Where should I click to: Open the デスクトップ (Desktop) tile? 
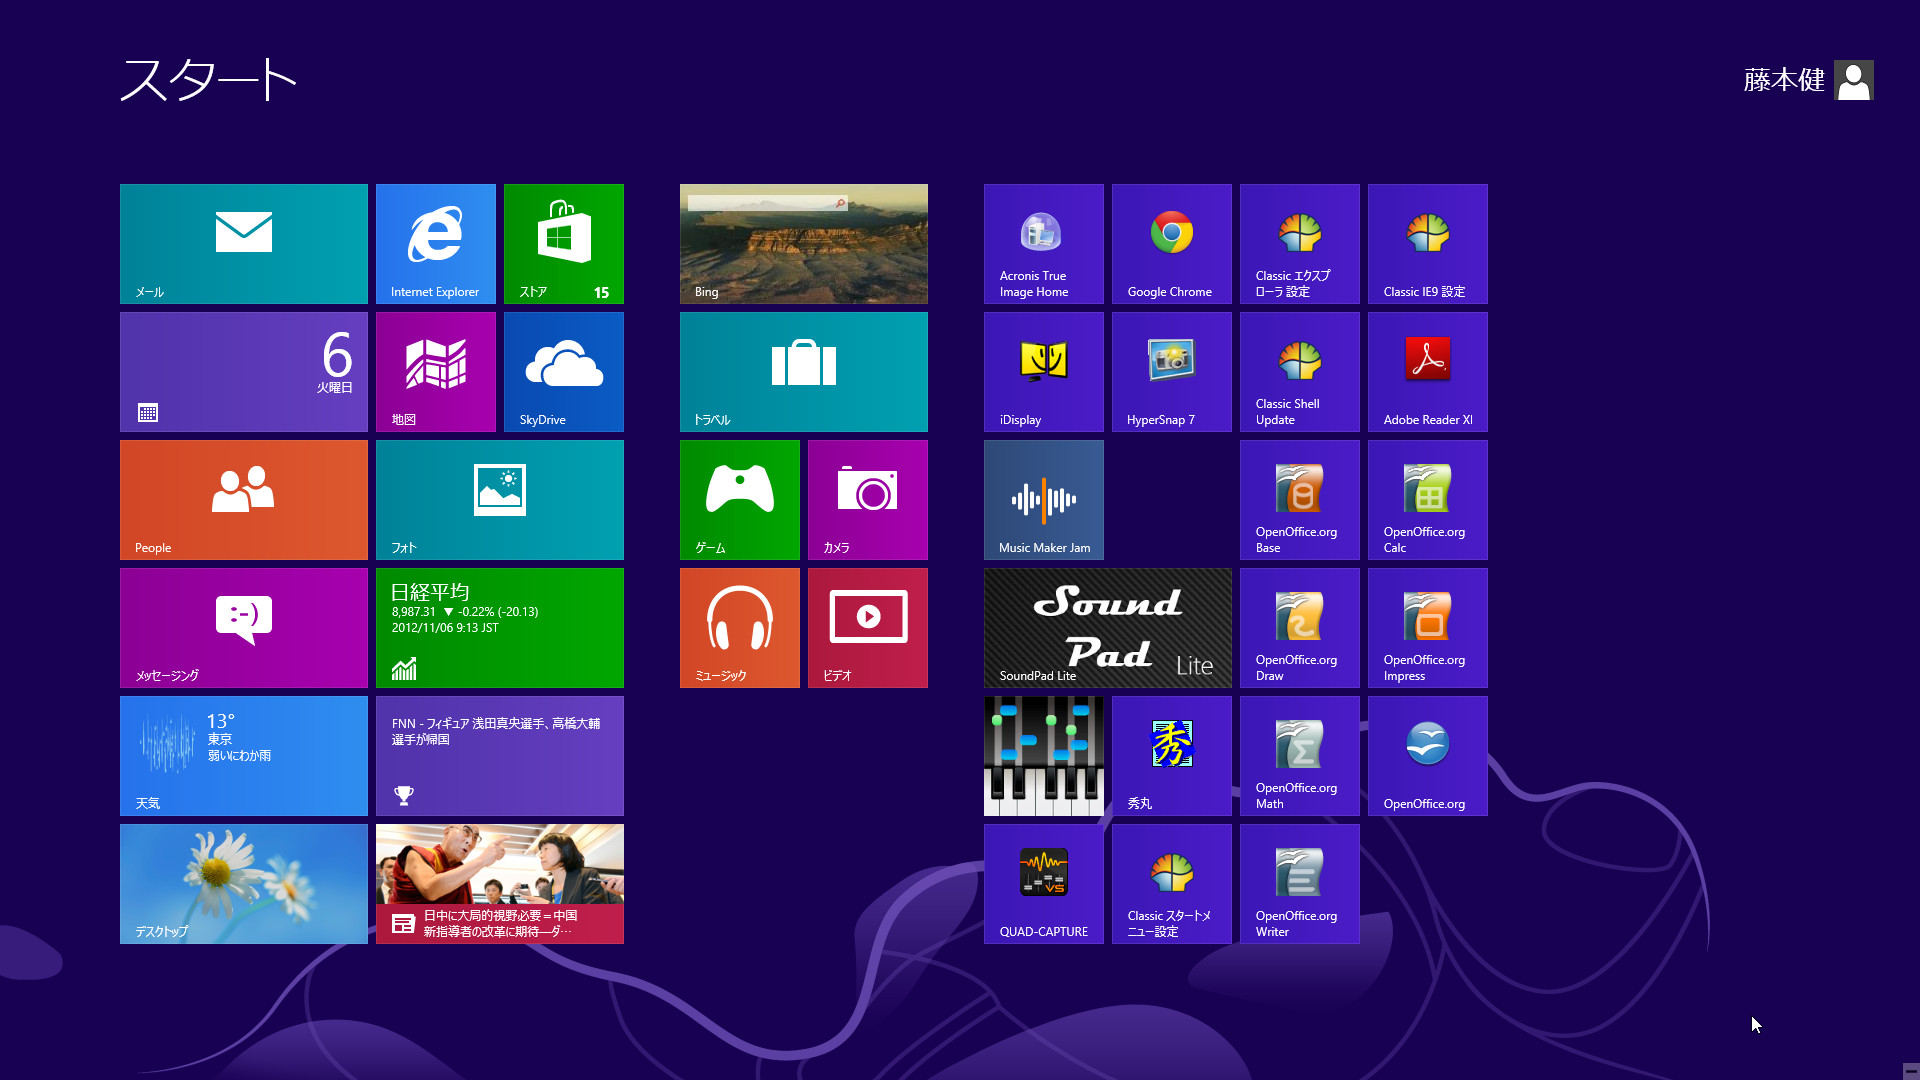(x=244, y=884)
